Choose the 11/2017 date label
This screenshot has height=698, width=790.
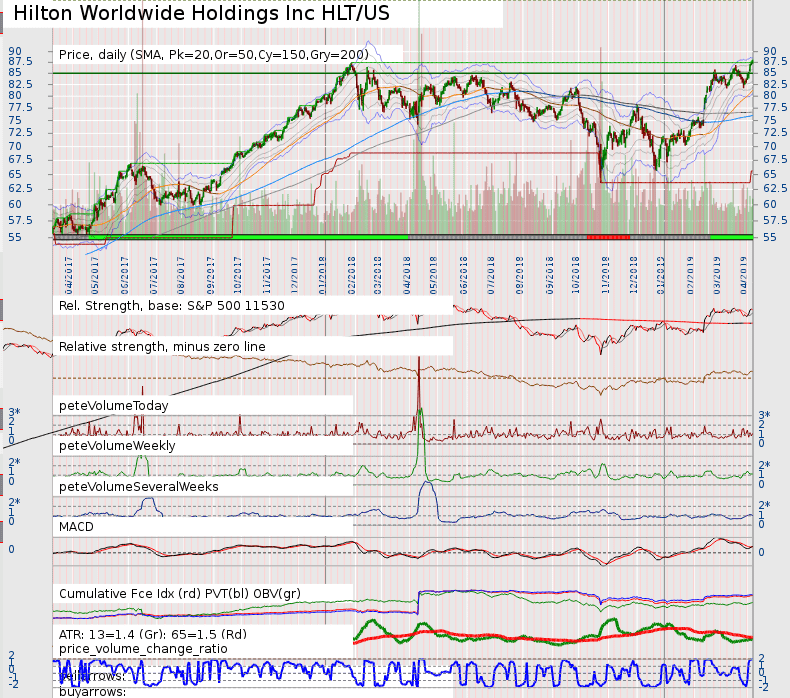tap(267, 276)
